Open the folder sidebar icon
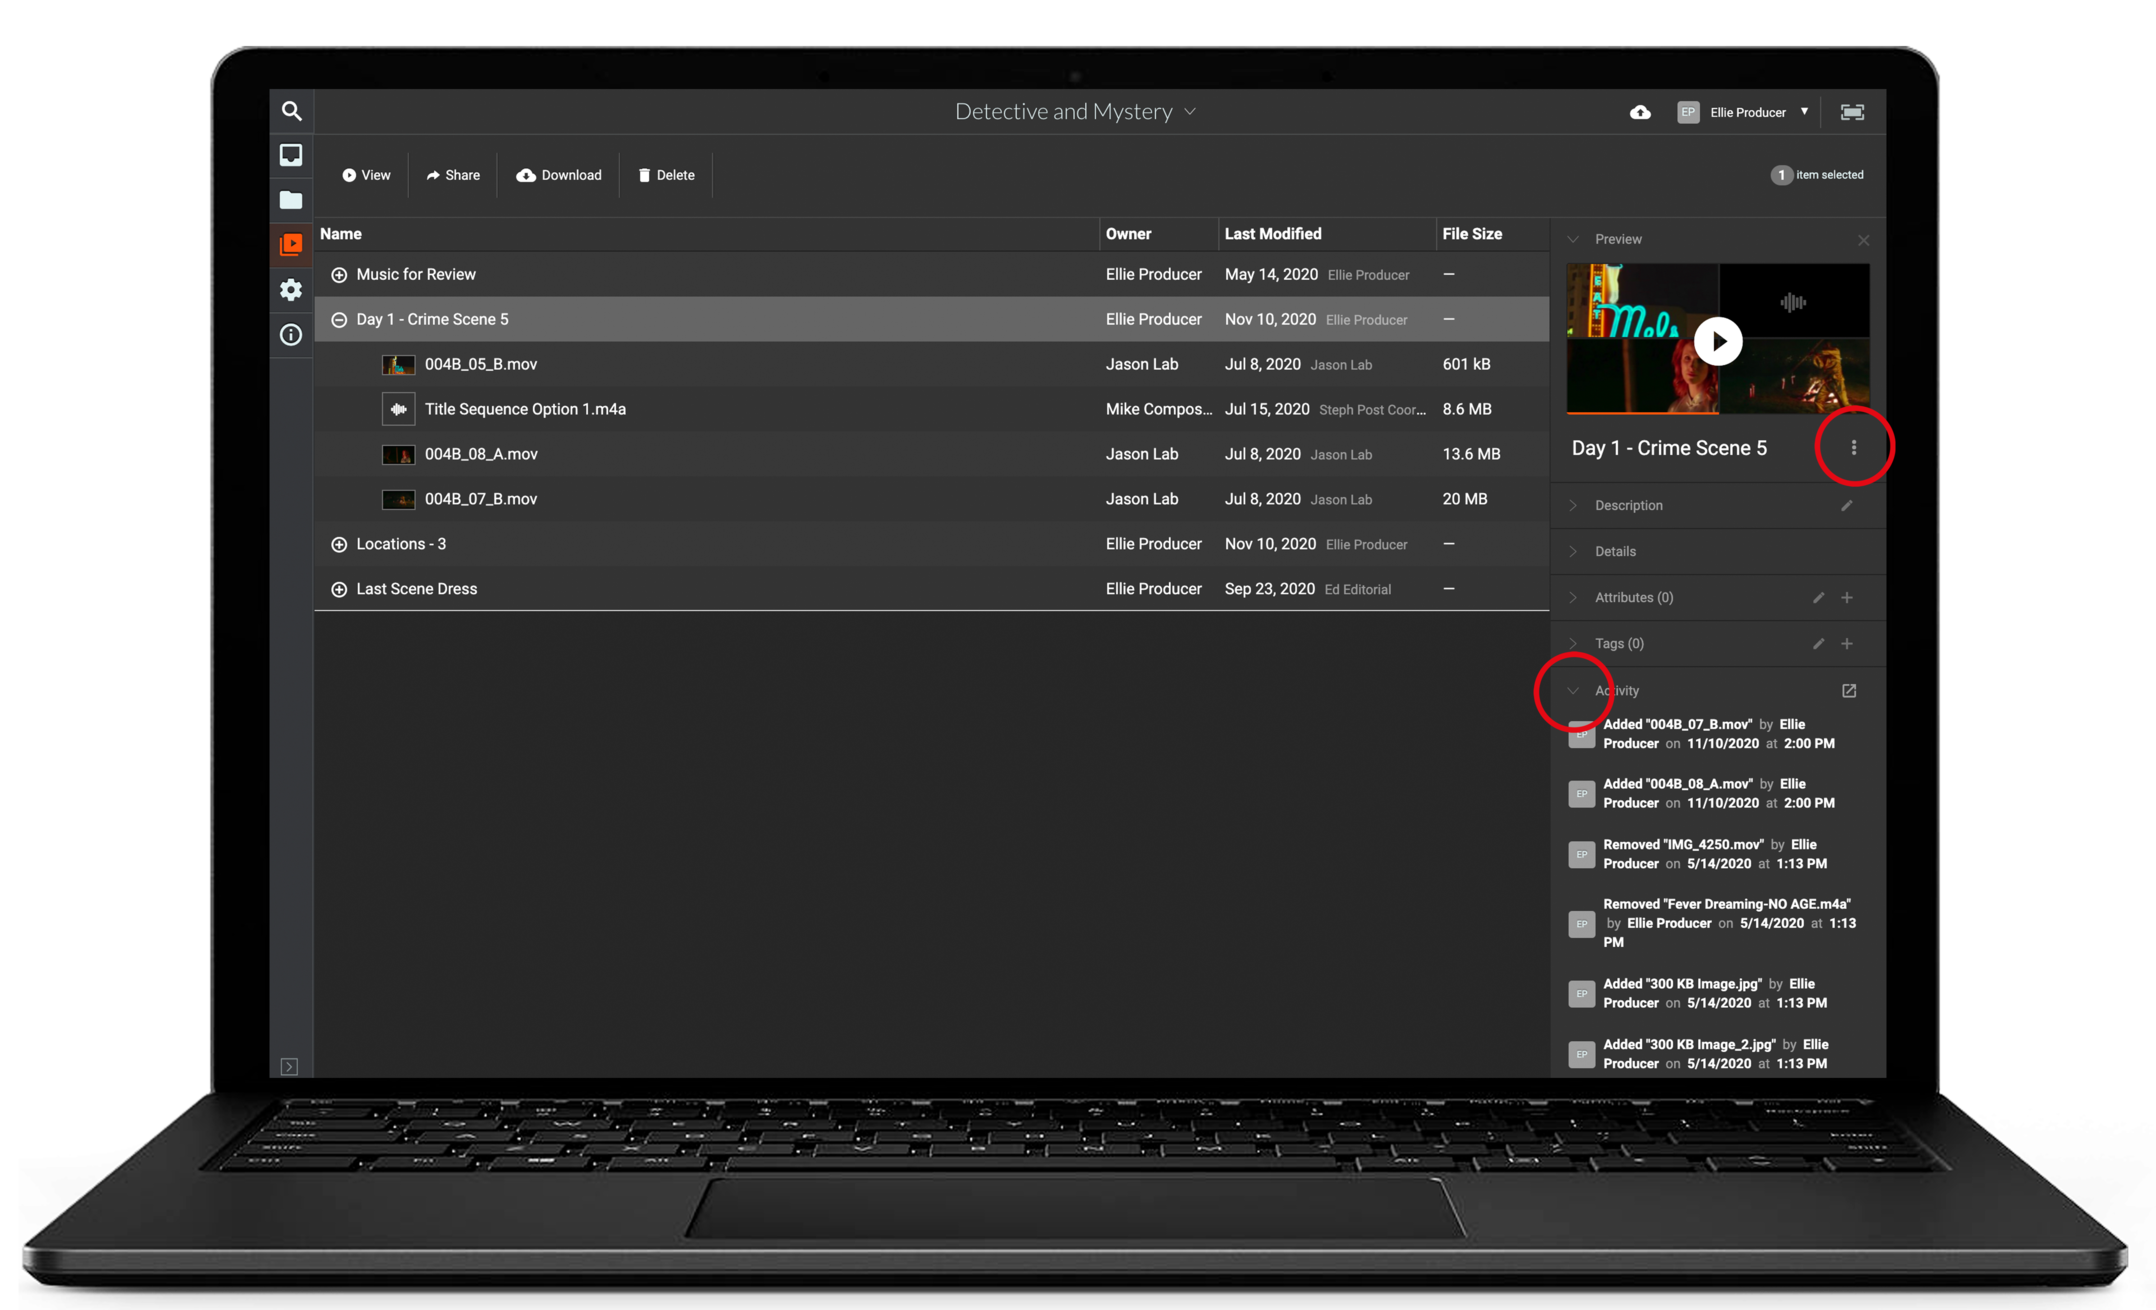Screen dimensions: 2156x1310 (291, 200)
